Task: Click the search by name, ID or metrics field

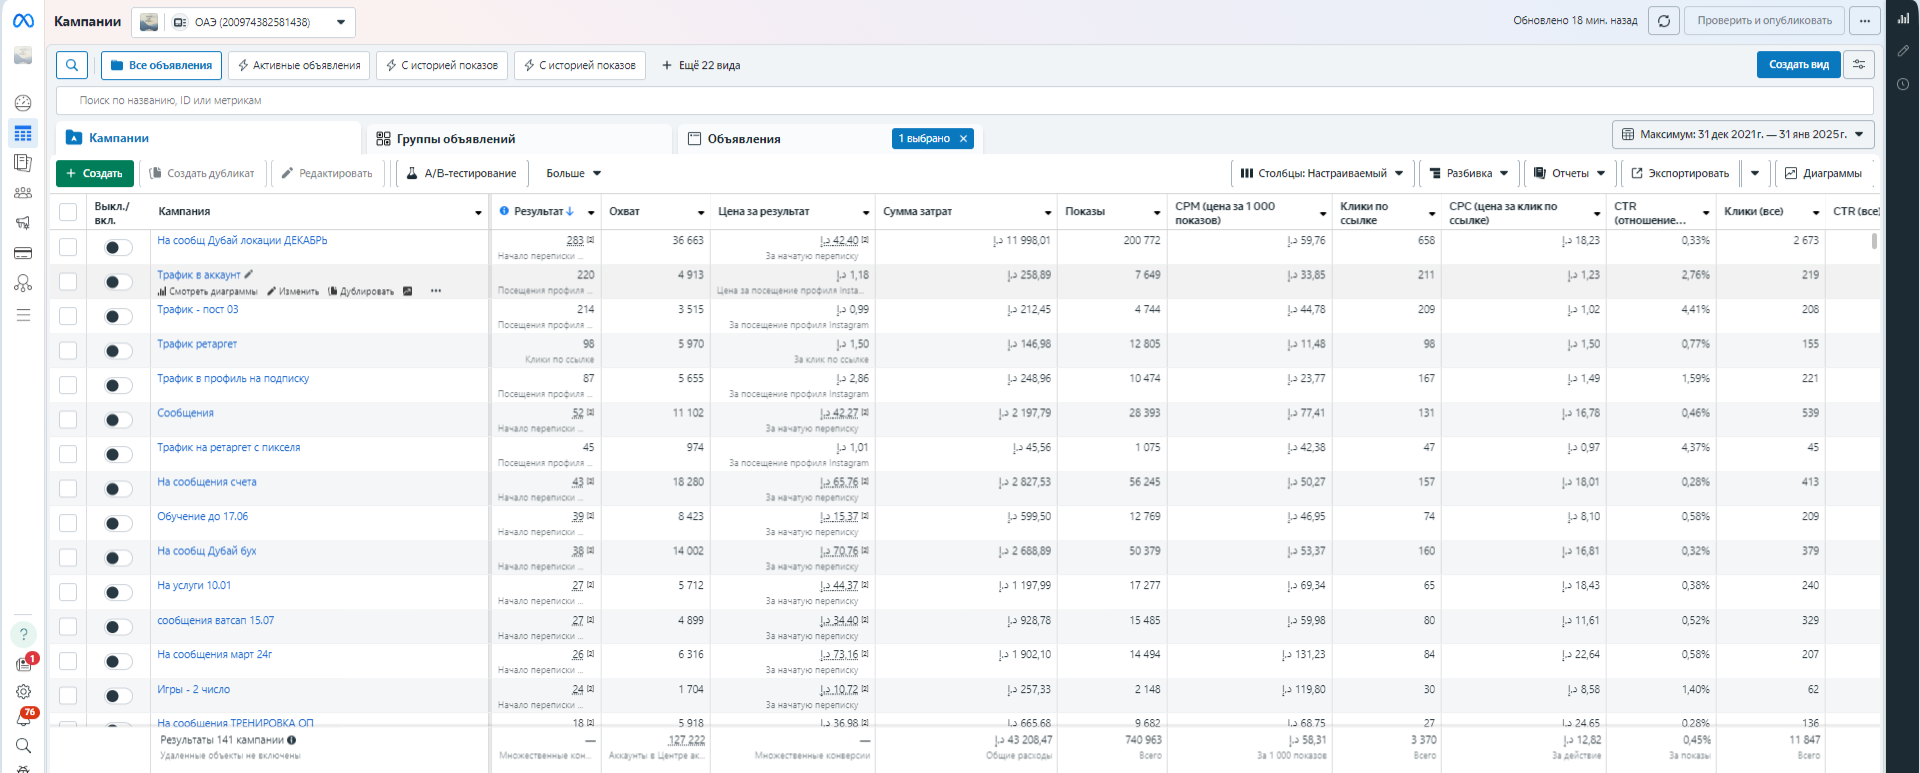Action: (x=964, y=100)
